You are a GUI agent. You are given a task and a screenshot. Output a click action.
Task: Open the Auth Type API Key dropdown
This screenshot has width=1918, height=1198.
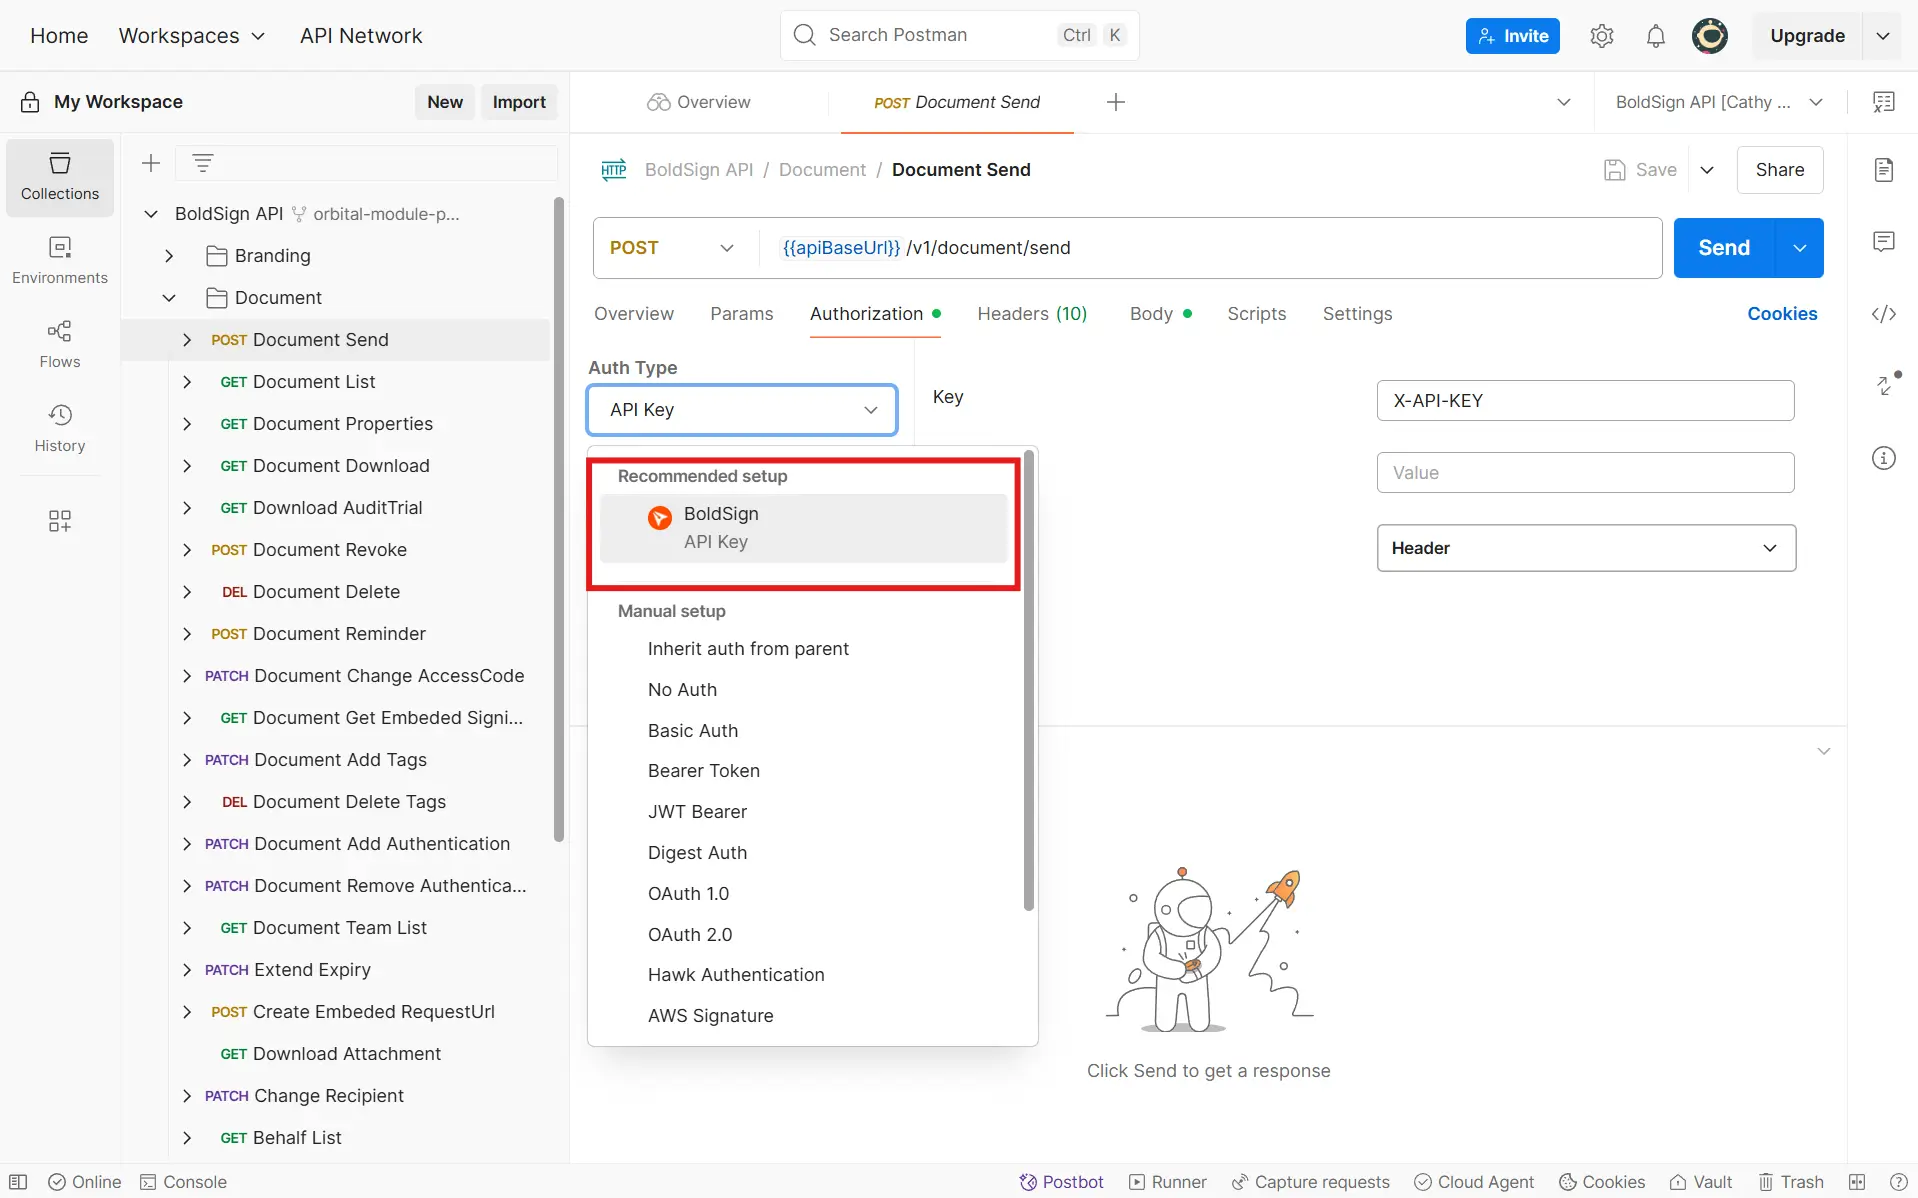pos(742,410)
